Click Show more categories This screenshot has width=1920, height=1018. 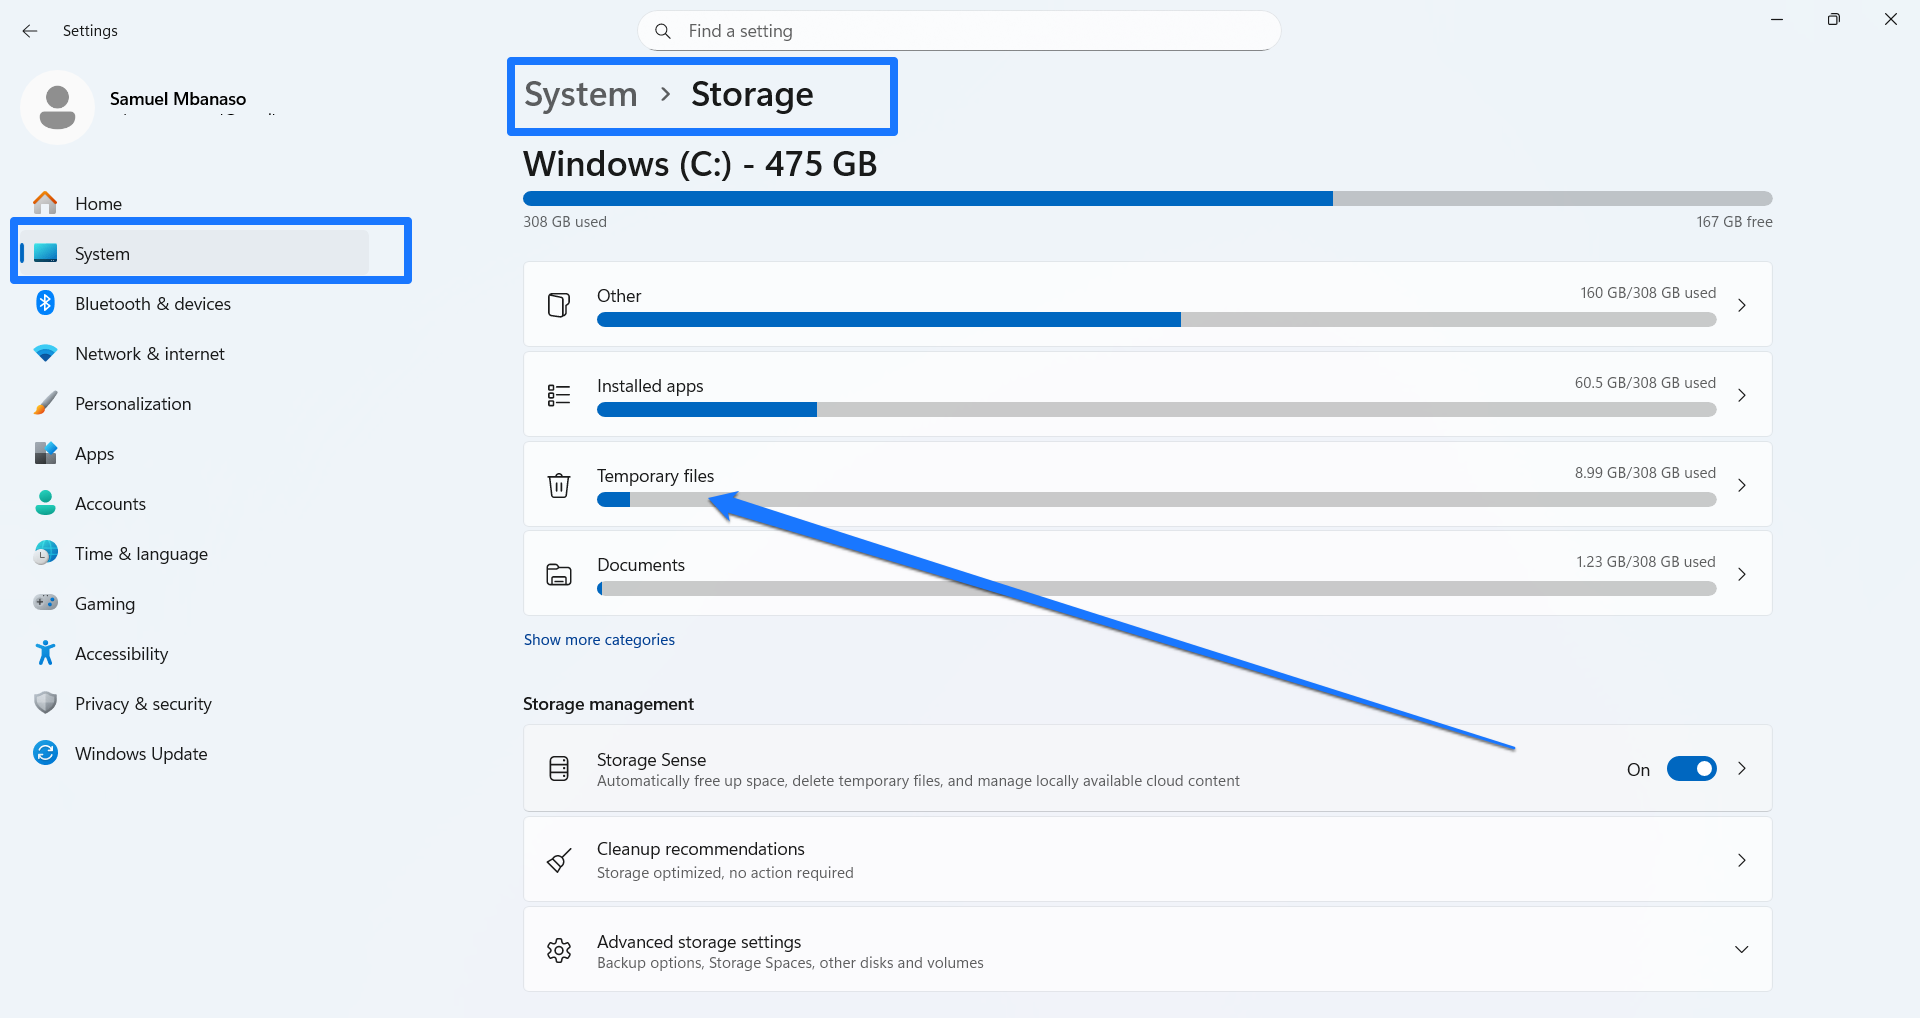(x=599, y=639)
